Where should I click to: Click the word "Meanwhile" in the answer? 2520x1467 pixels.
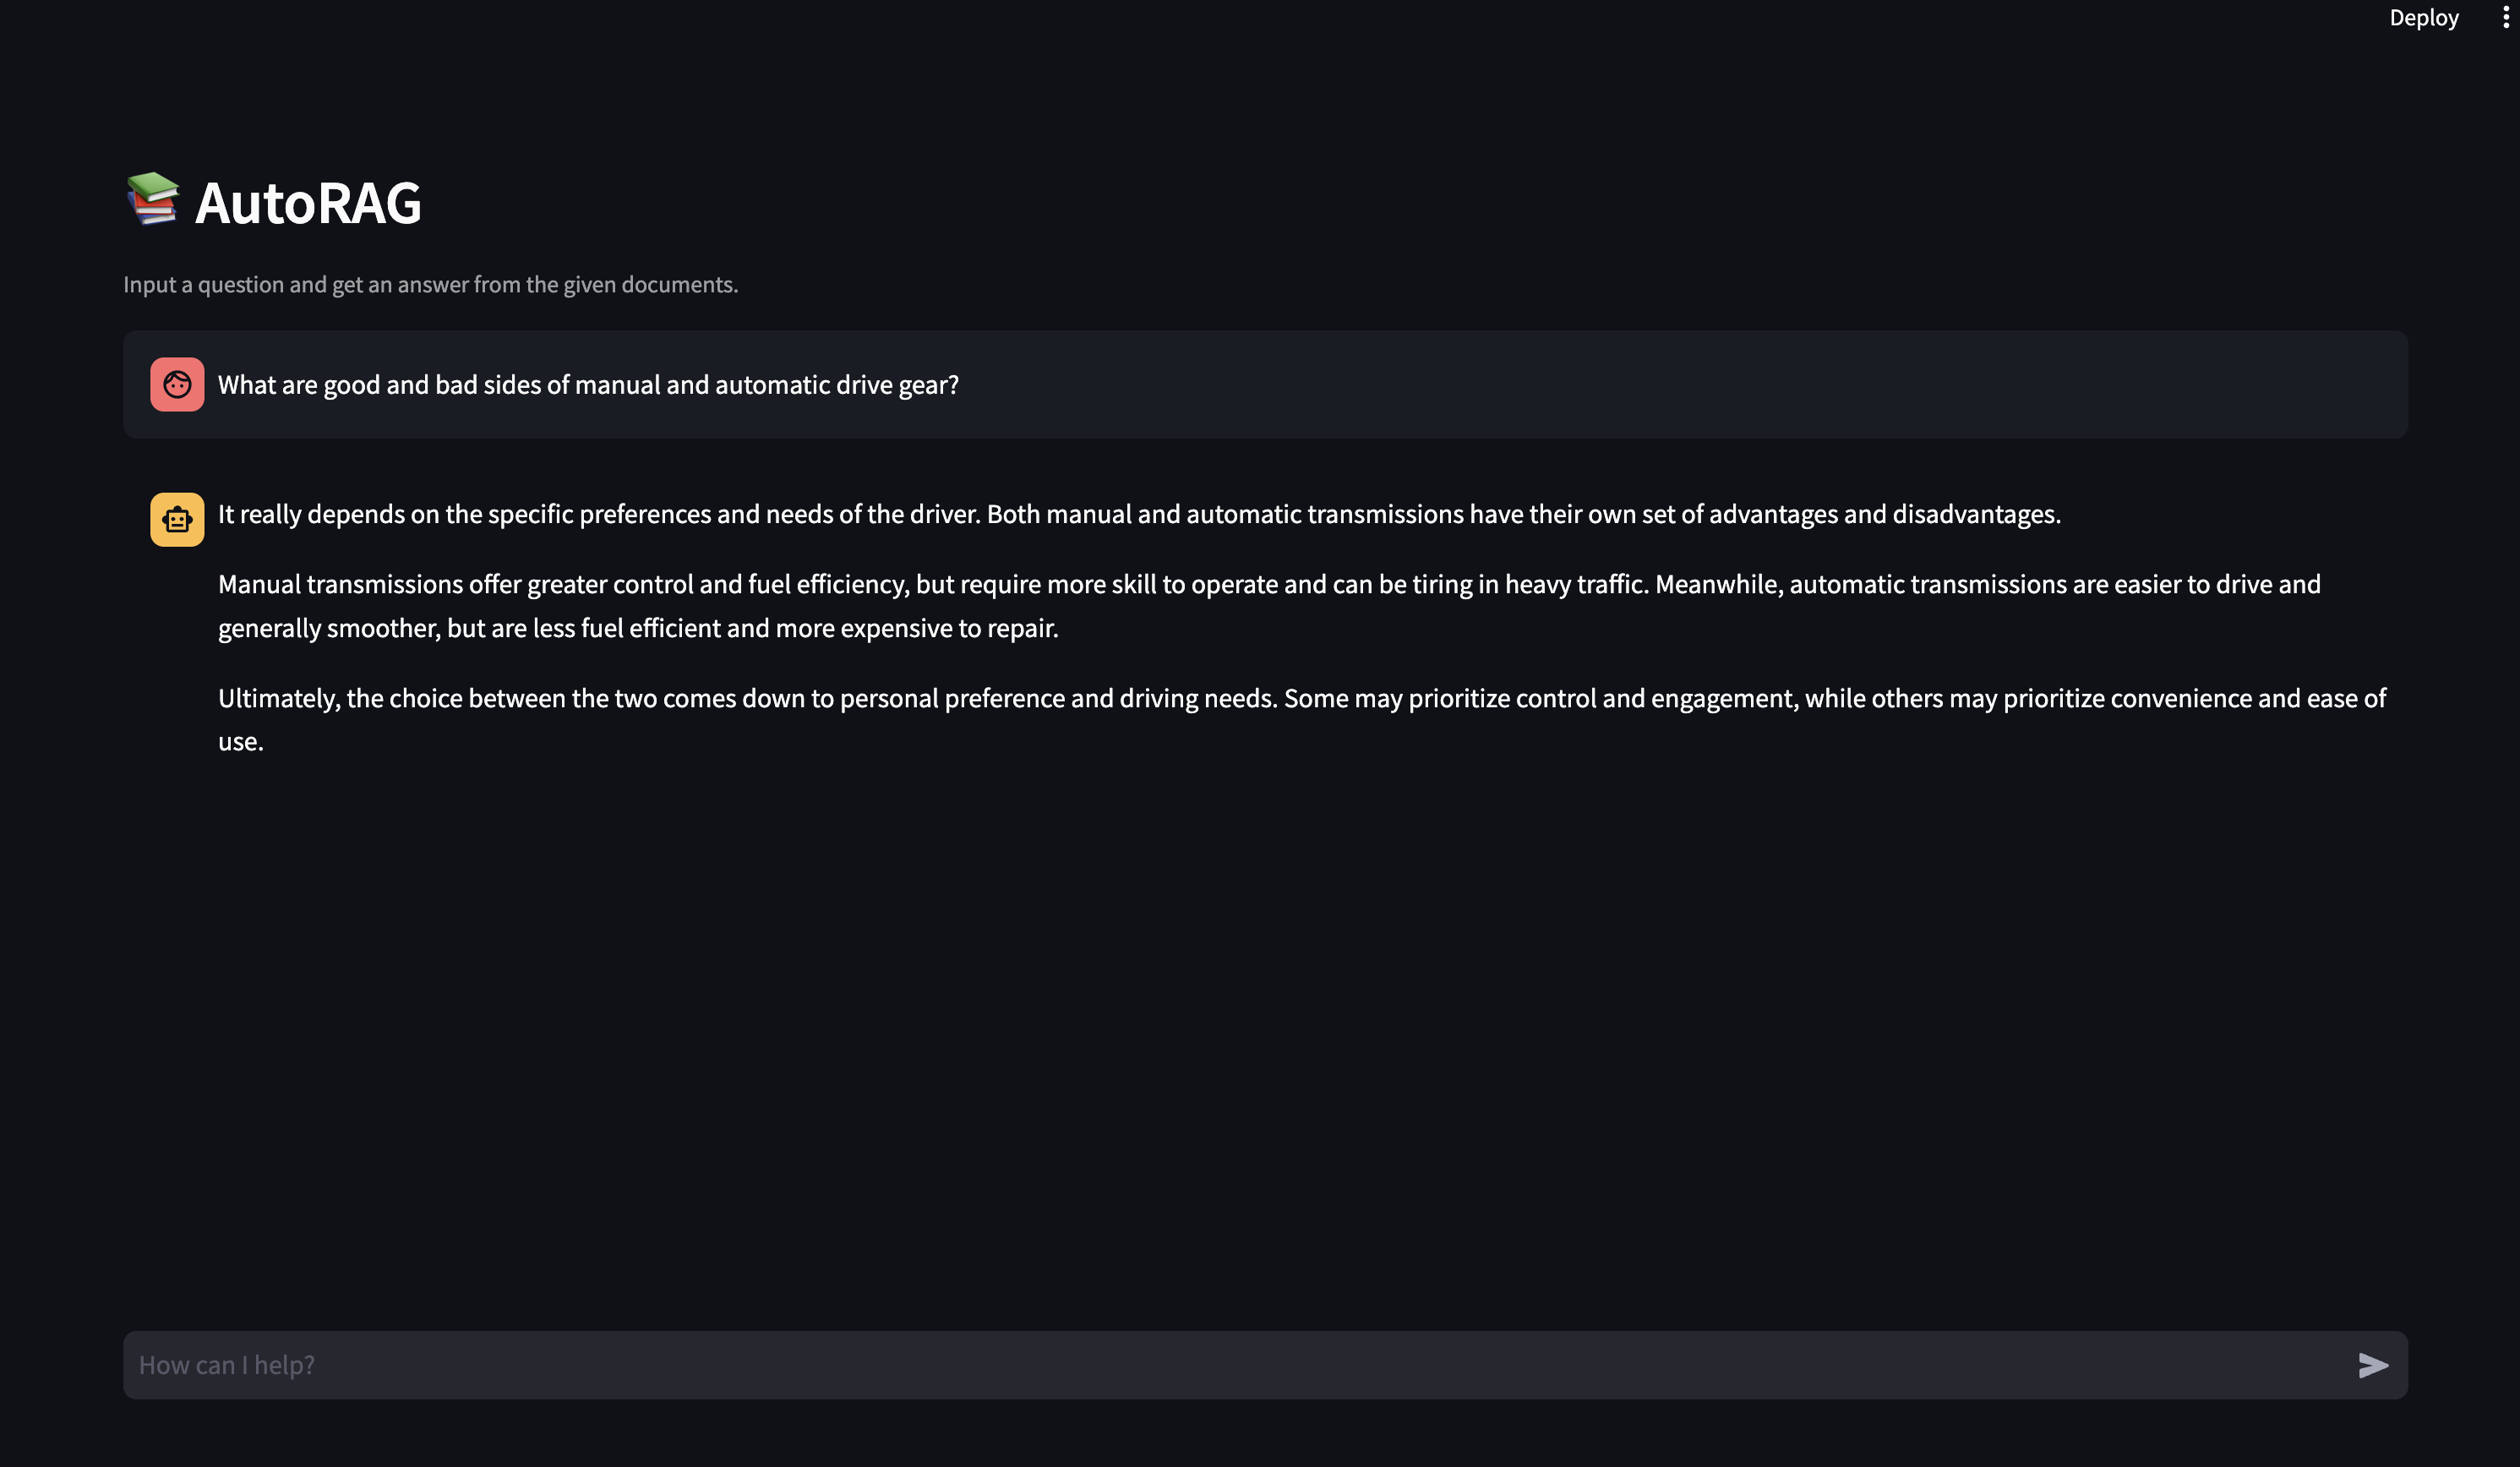(x=1716, y=584)
